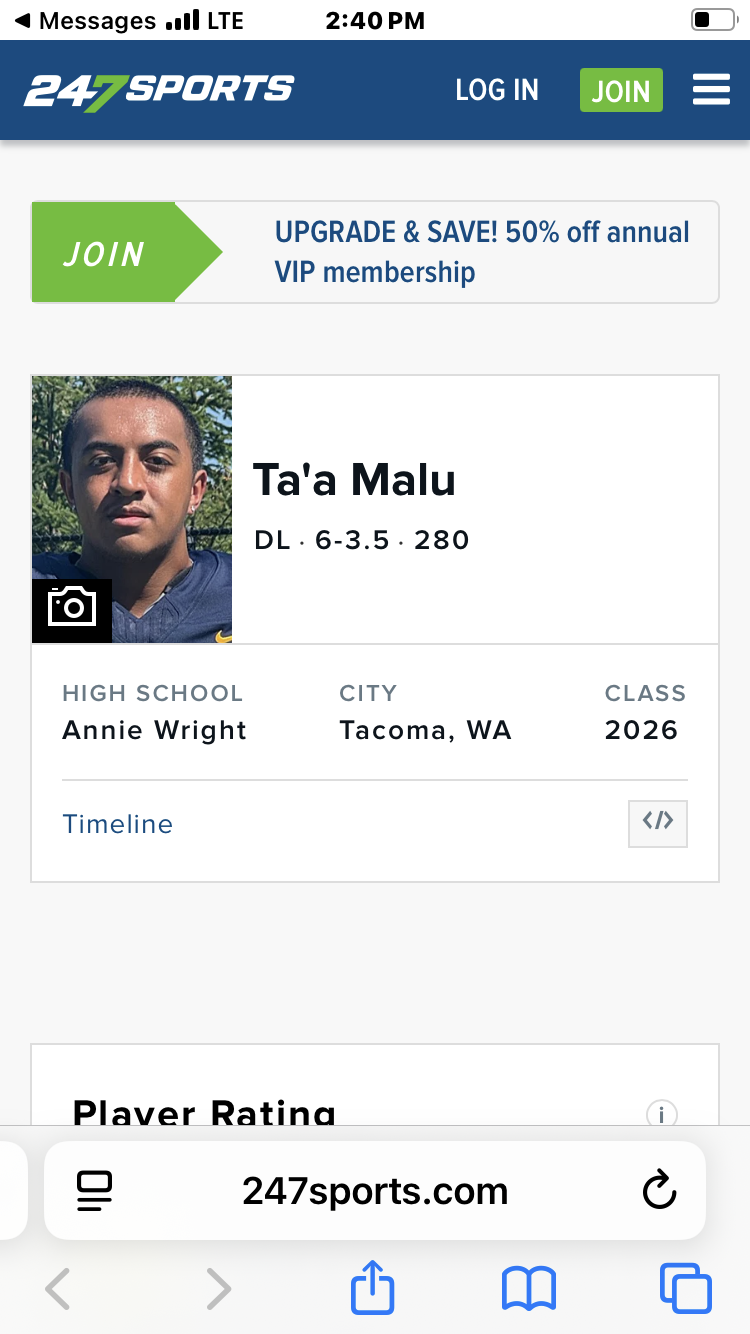Open Safari bookmarks

(x=529, y=1288)
